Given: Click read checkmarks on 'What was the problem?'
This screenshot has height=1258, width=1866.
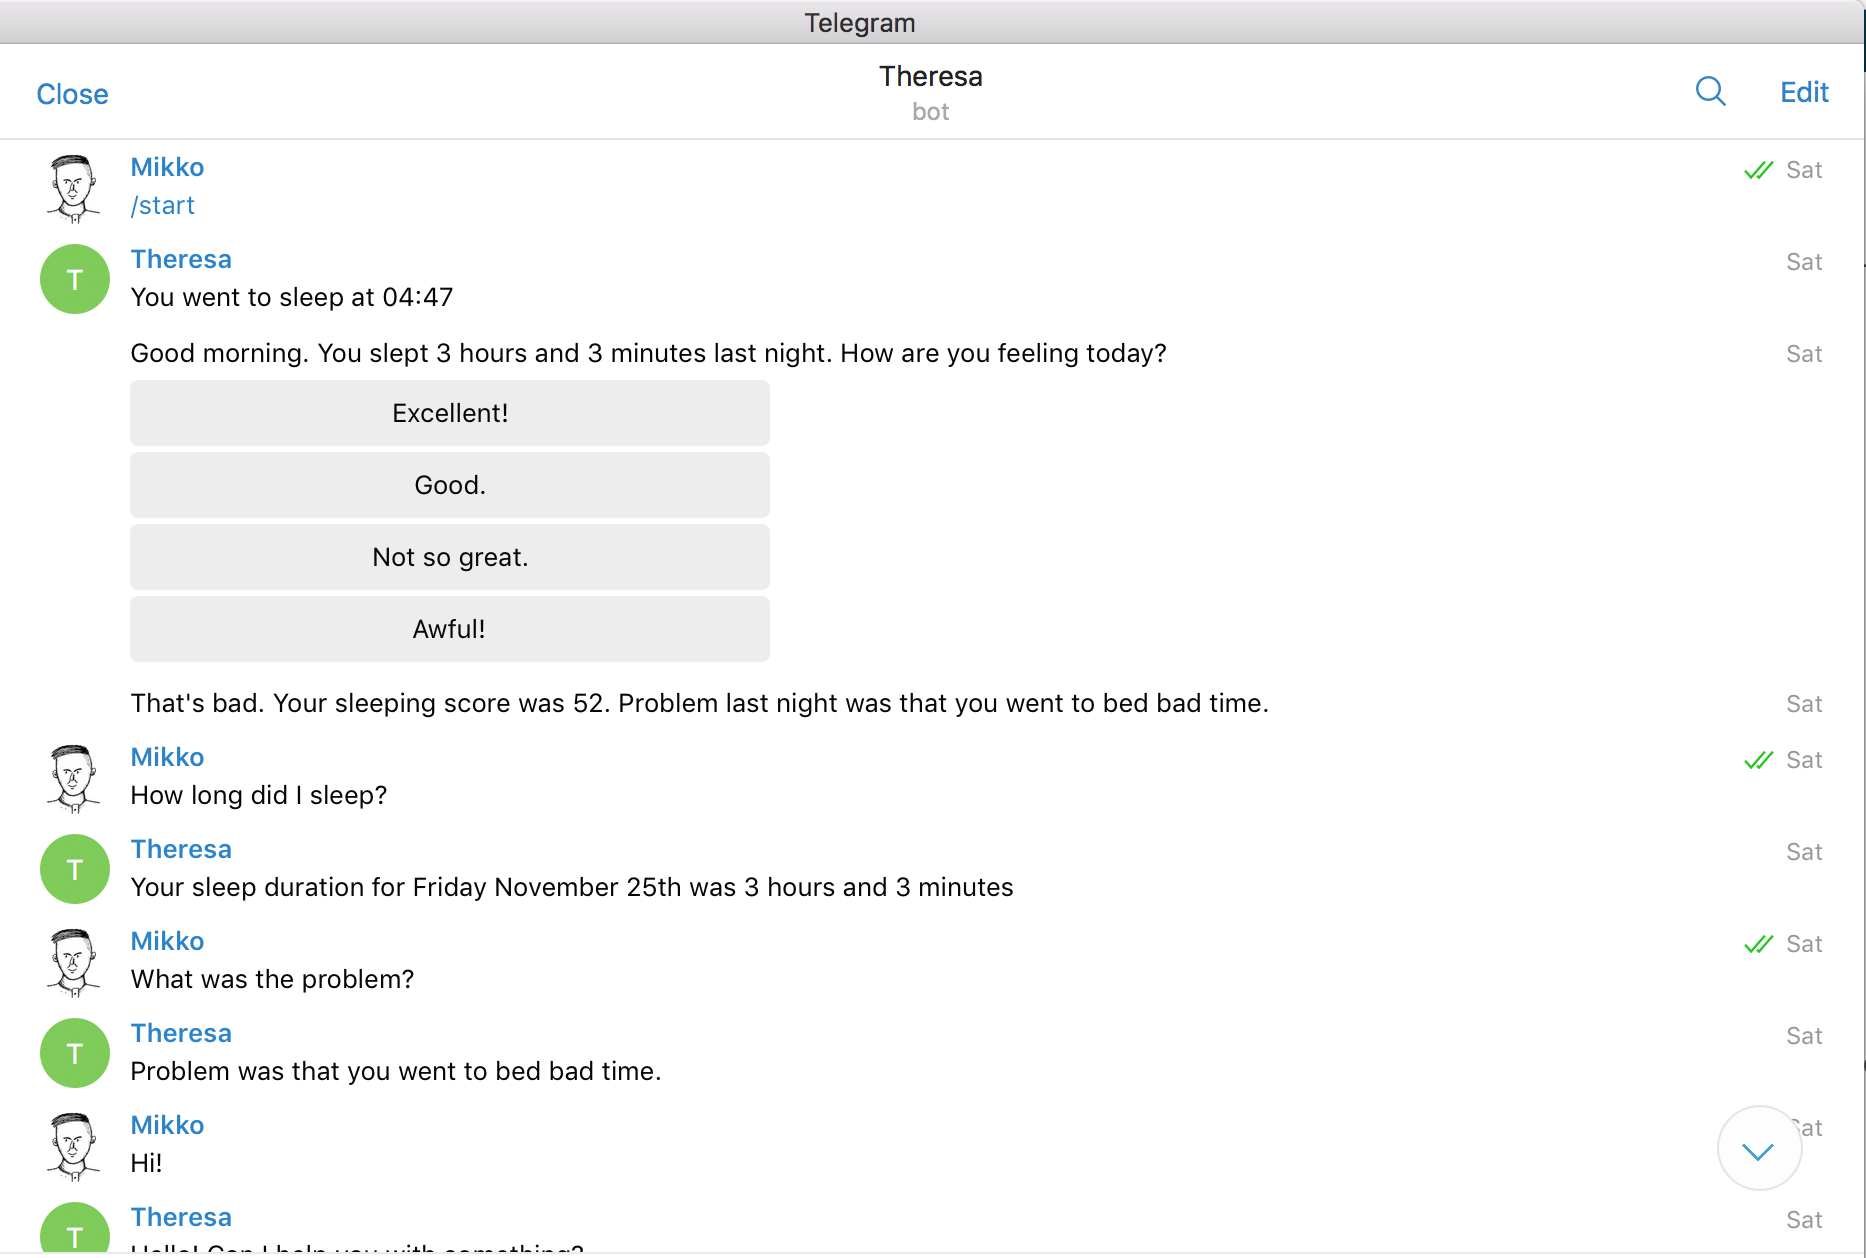Looking at the screenshot, I should coord(1758,944).
